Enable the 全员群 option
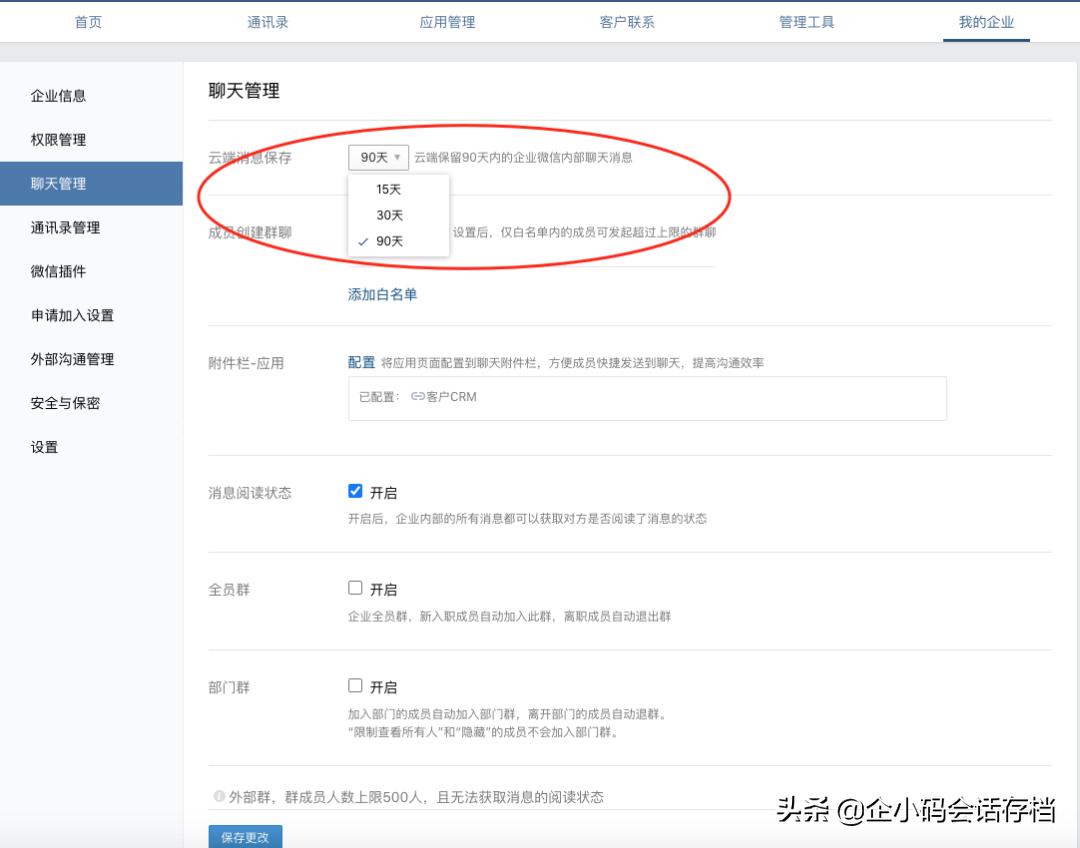Viewport: 1080px width, 848px height. click(x=355, y=588)
